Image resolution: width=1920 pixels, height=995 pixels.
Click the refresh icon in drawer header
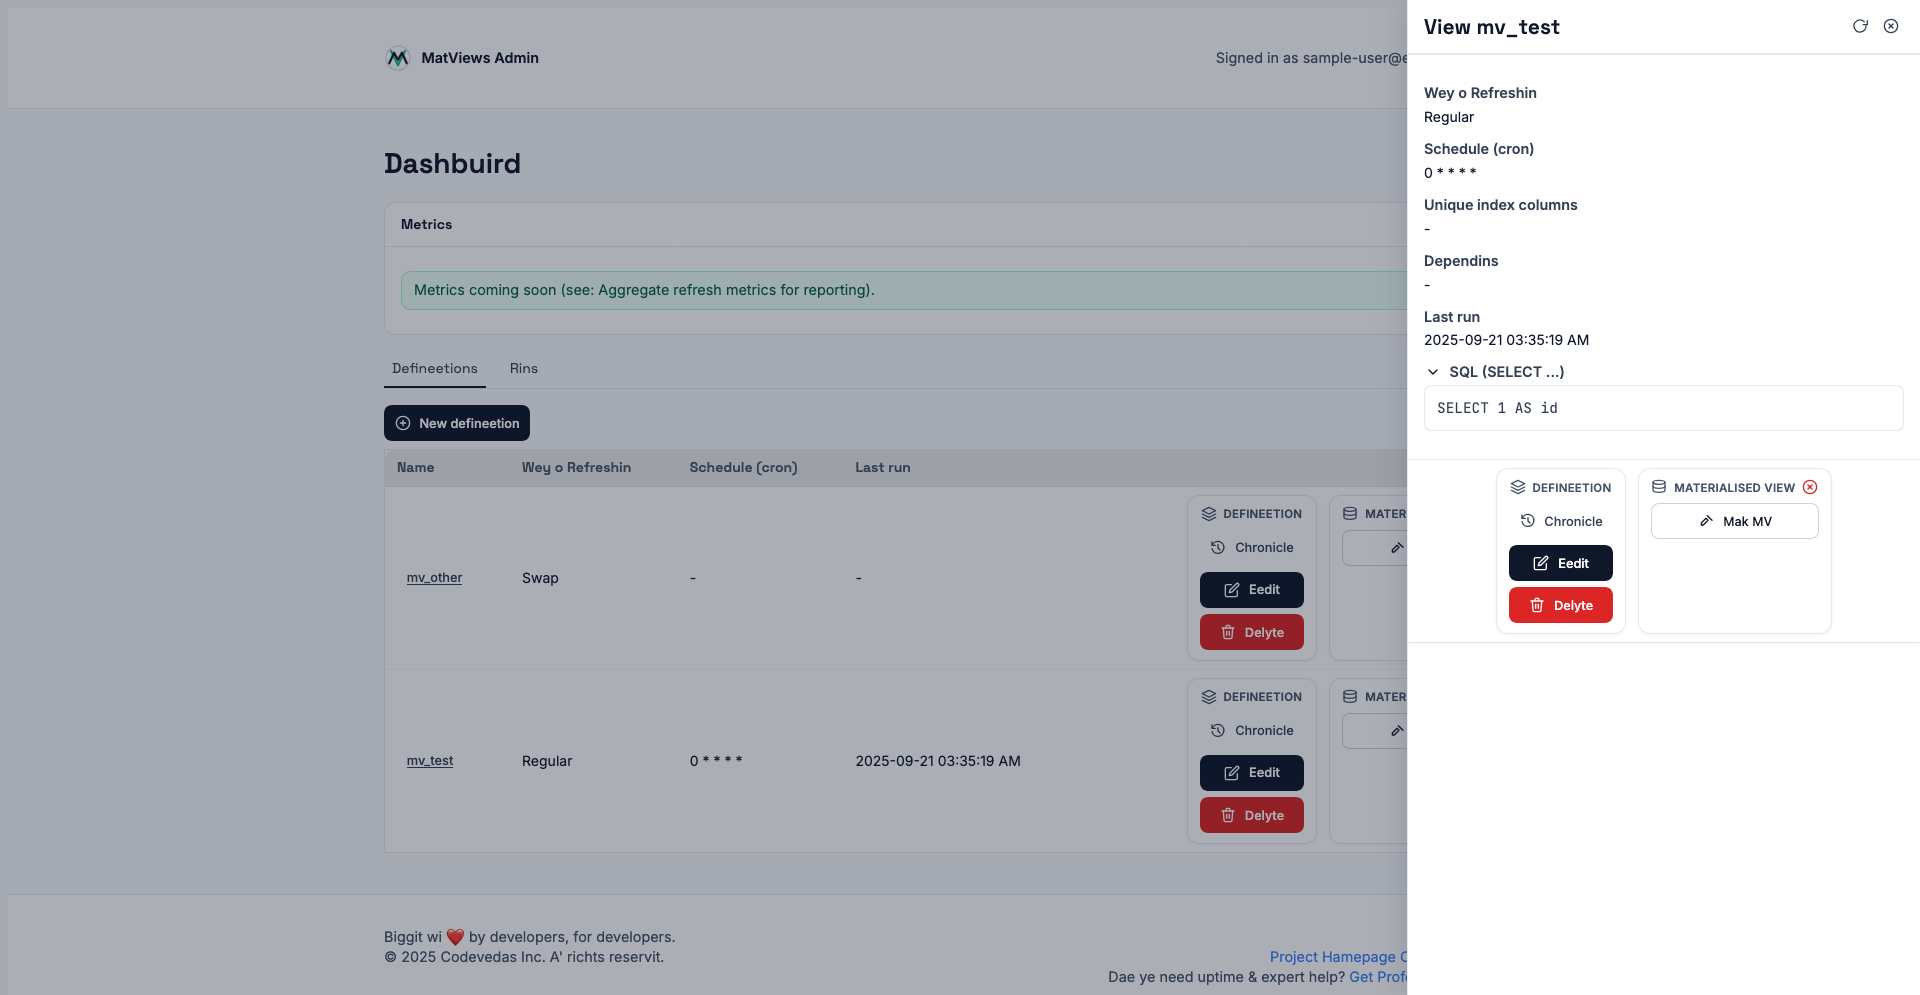point(1860,27)
